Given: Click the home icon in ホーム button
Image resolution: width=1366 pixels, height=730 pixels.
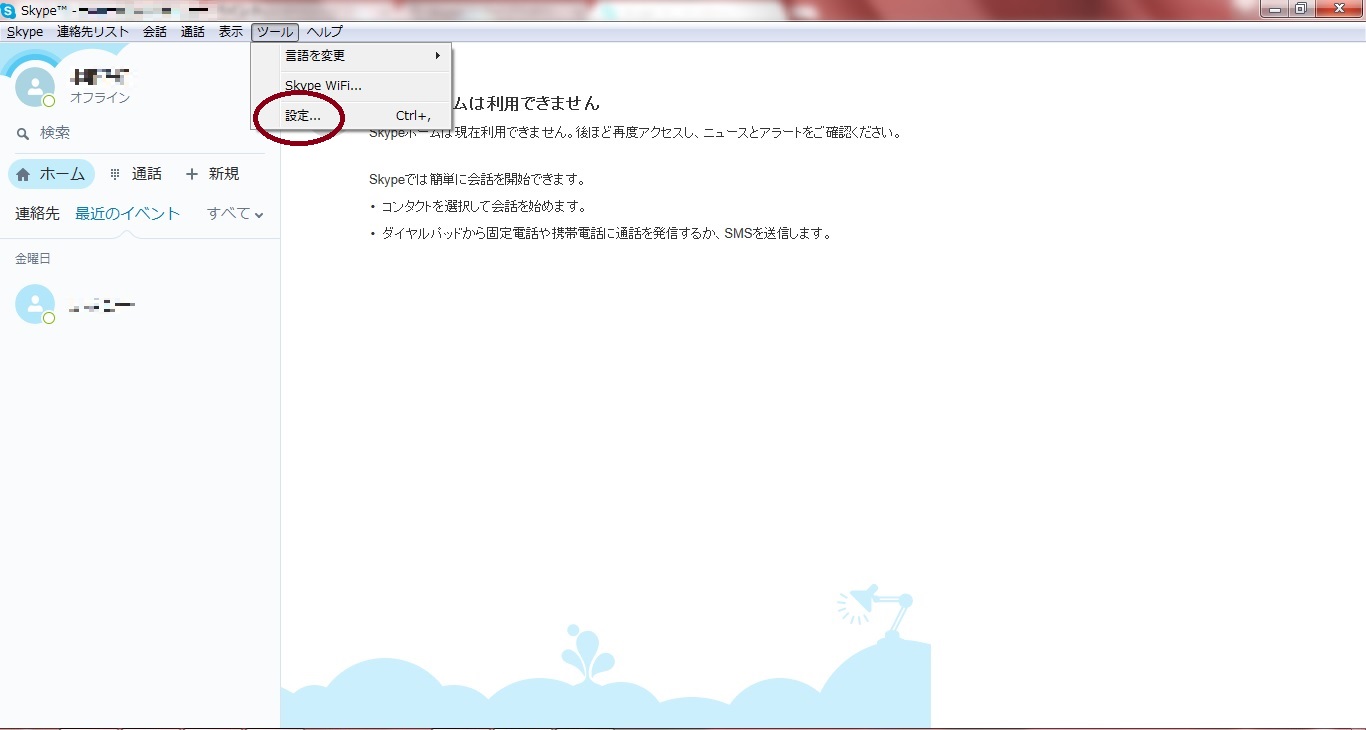Looking at the screenshot, I should coord(23,174).
